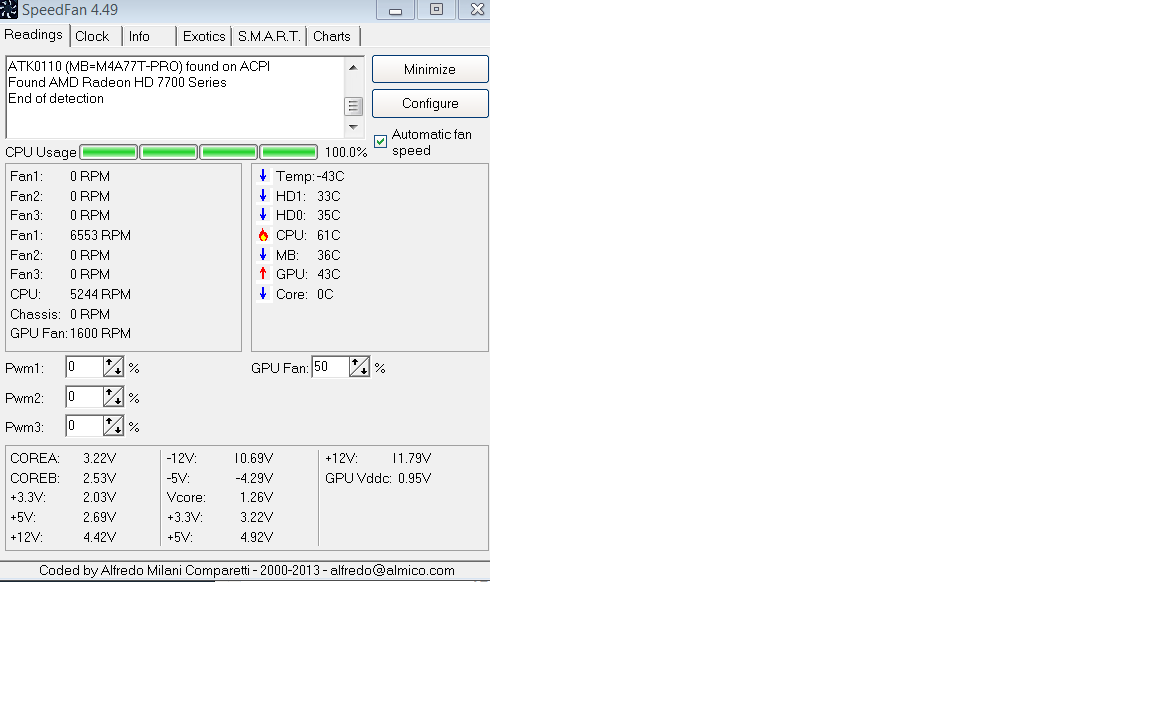The width and height of the screenshot is (1152, 720).
Task: Click the flame icon next to CPU temperature
Action: pos(263,235)
